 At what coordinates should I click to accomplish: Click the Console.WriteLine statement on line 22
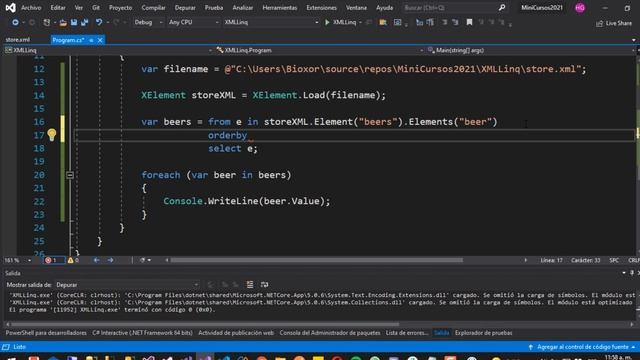click(247, 201)
